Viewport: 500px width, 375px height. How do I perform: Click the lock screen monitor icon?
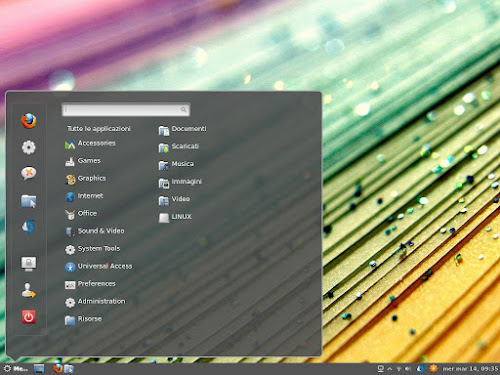29,263
